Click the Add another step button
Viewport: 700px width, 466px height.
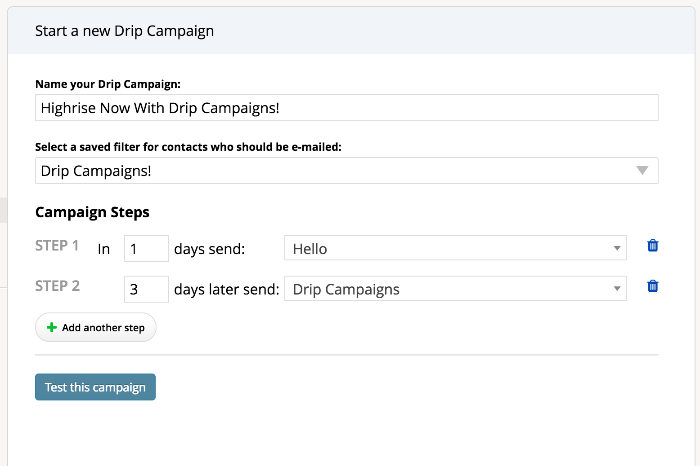pos(96,327)
